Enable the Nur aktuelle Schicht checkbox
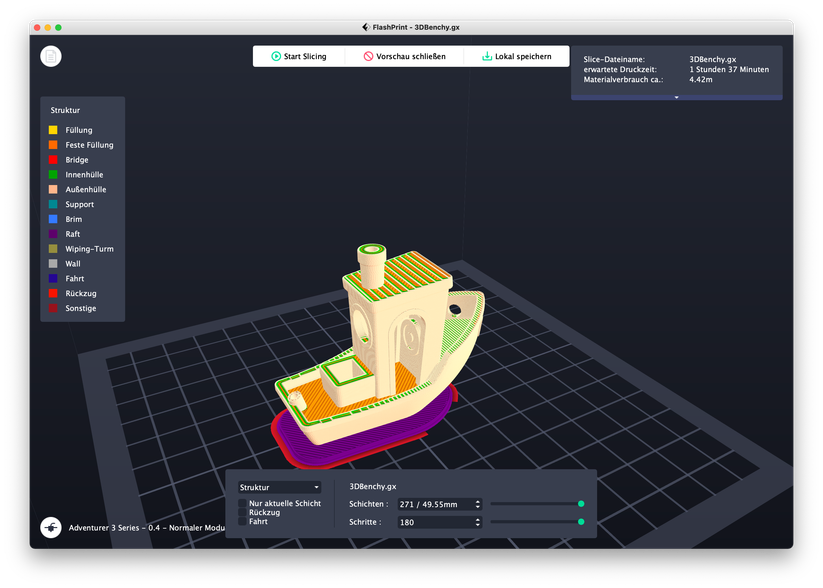Viewport: 823px width, 588px height. coord(242,503)
